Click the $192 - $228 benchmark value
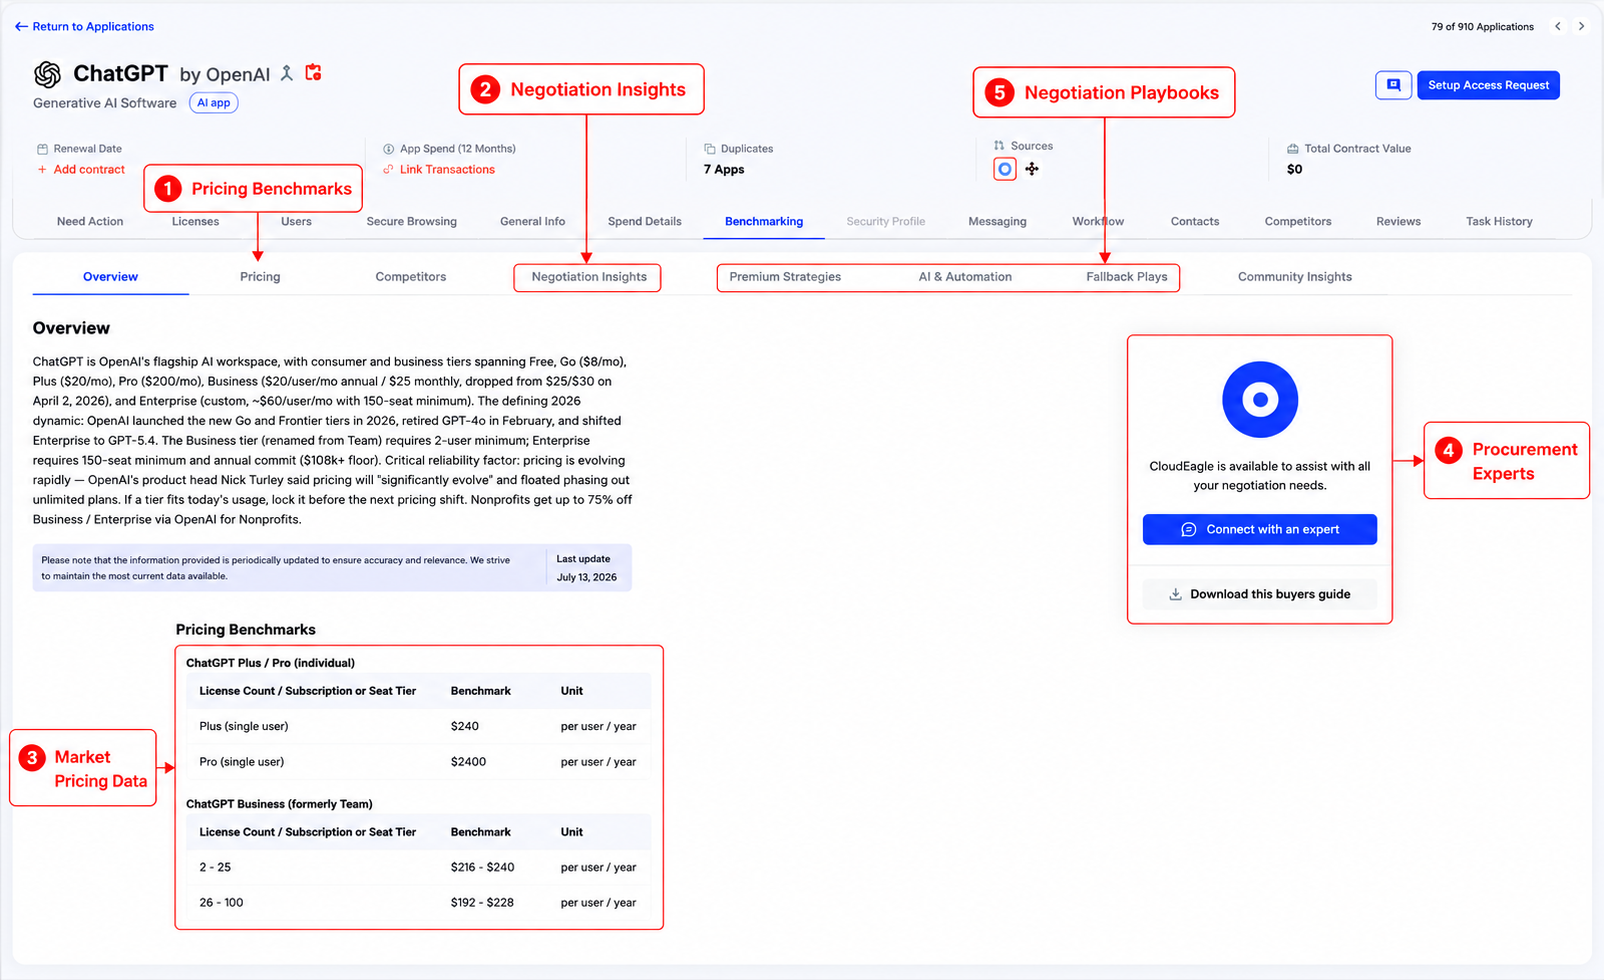Image resolution: width=1604 pixels, height=980 pixels. 482,903
